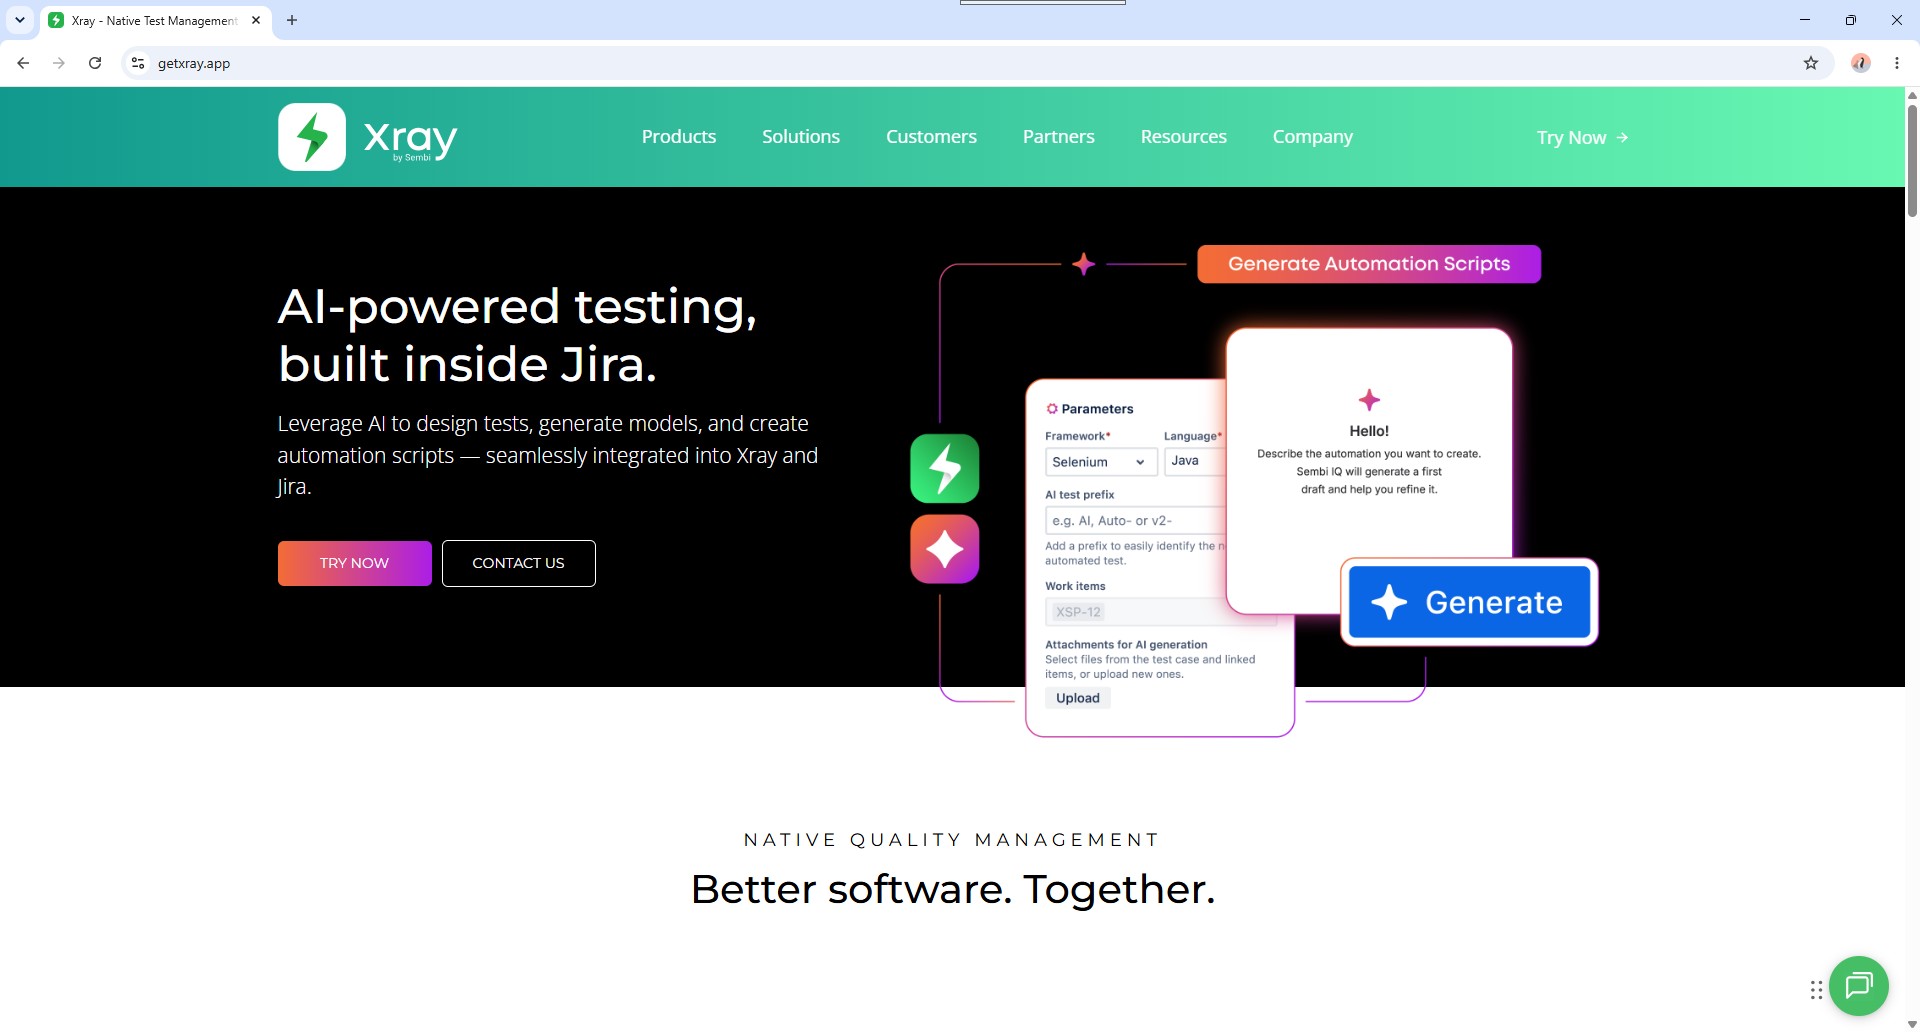Open the green chat widget icon

tap(1859, 986)
